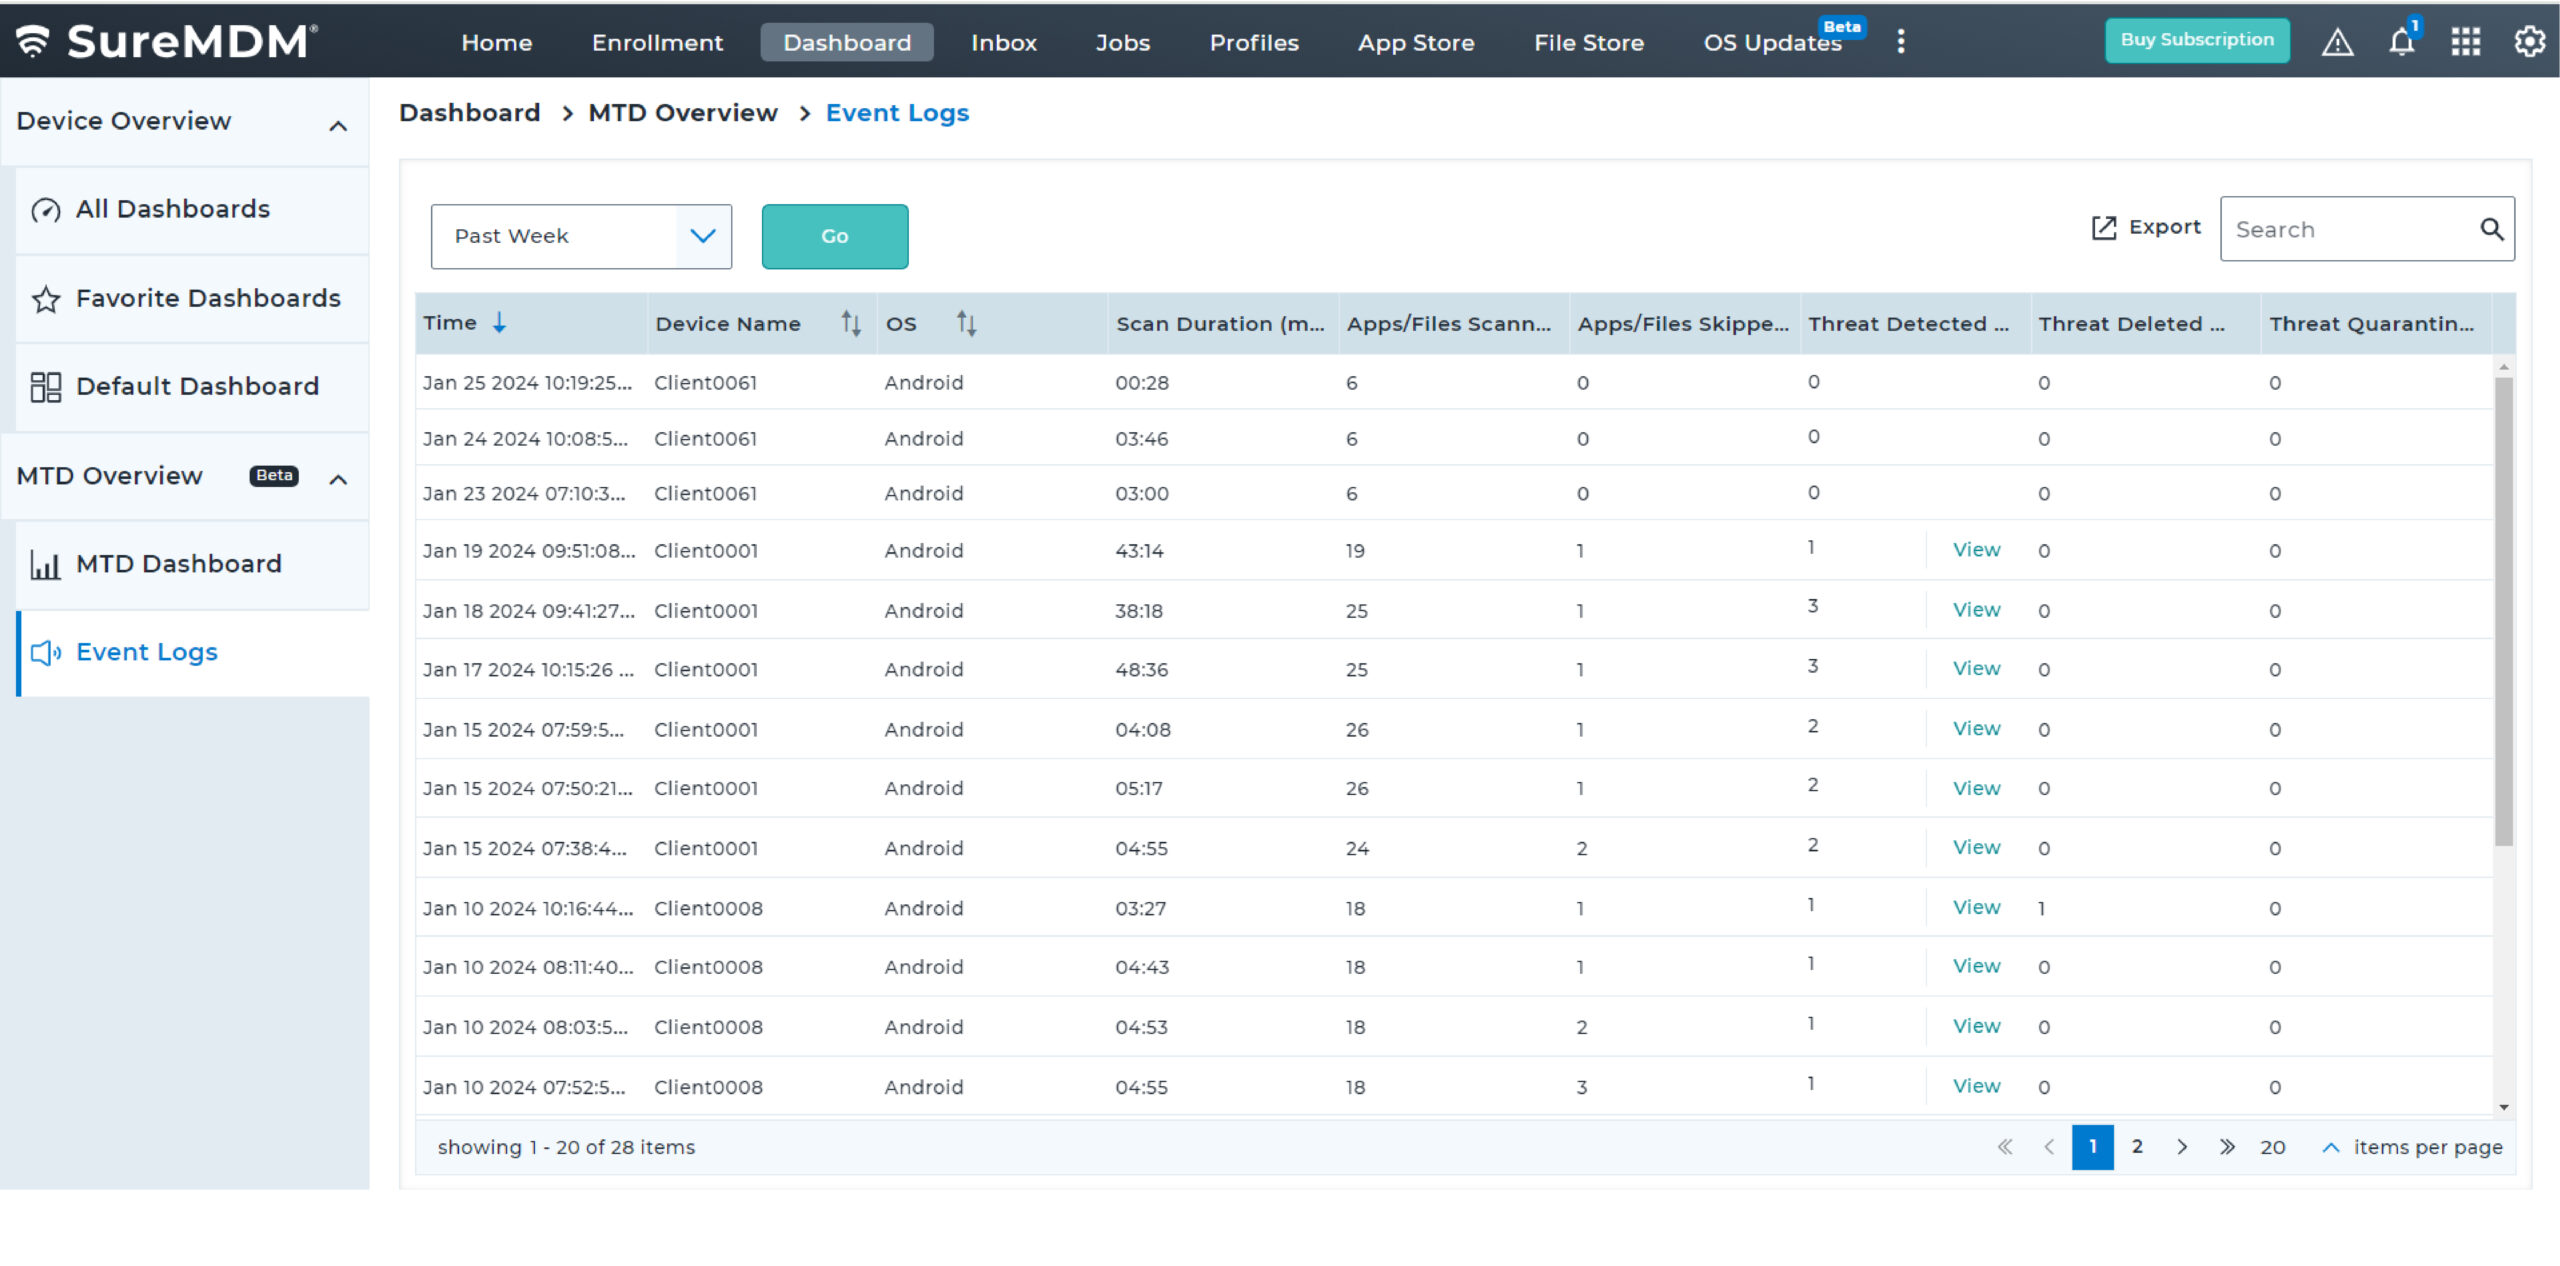2560x1266 pixels.
Task: Go to the next page arrow
Action: [2182, 1147]
